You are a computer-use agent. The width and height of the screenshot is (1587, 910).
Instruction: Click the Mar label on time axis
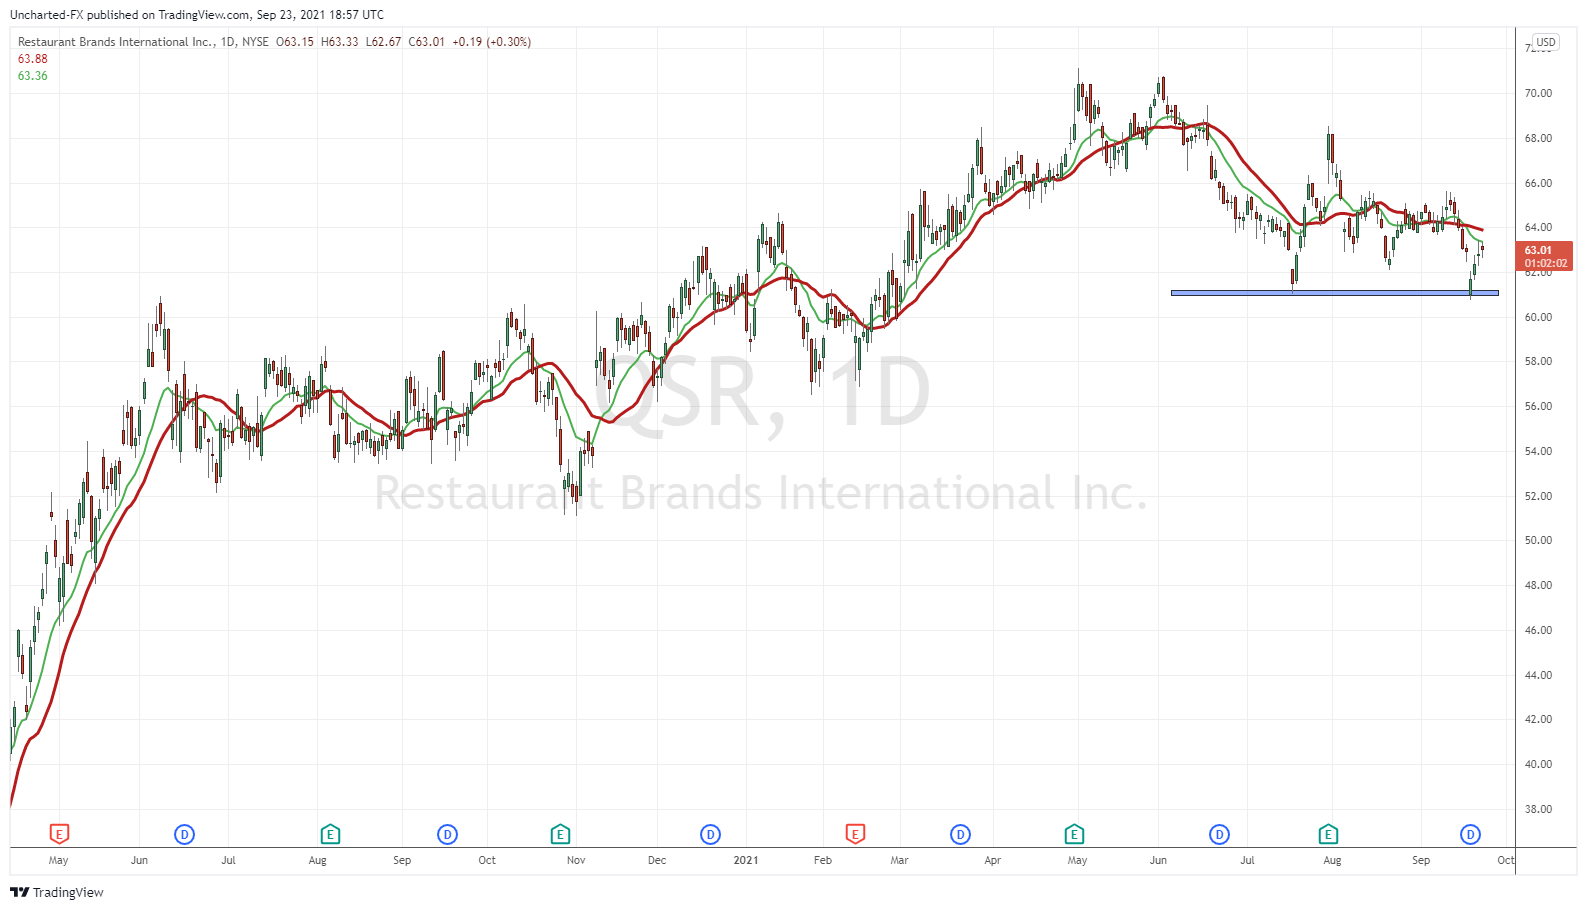point(899,860)
